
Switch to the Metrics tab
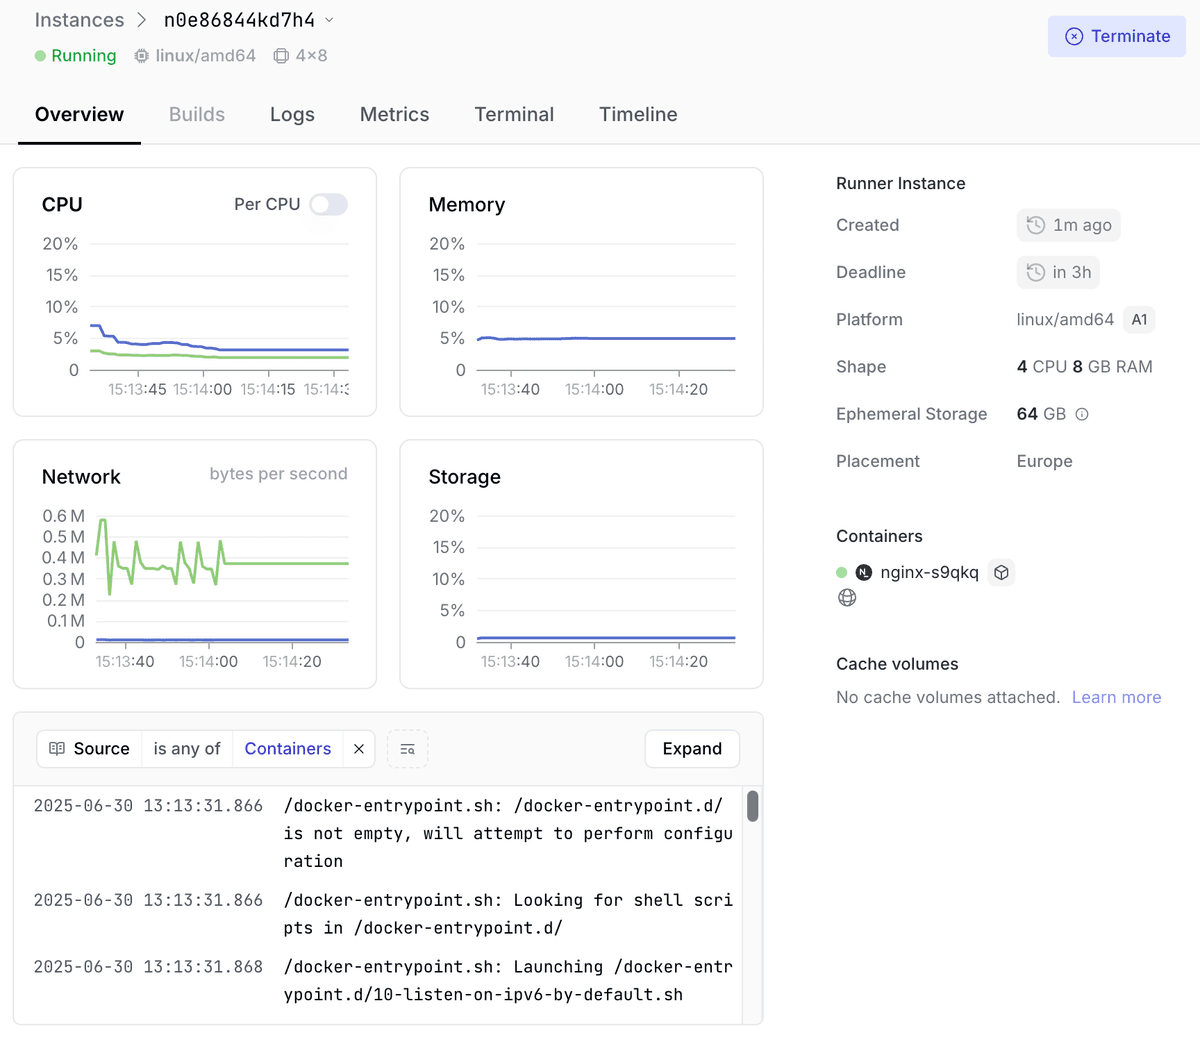pos(394,115)
